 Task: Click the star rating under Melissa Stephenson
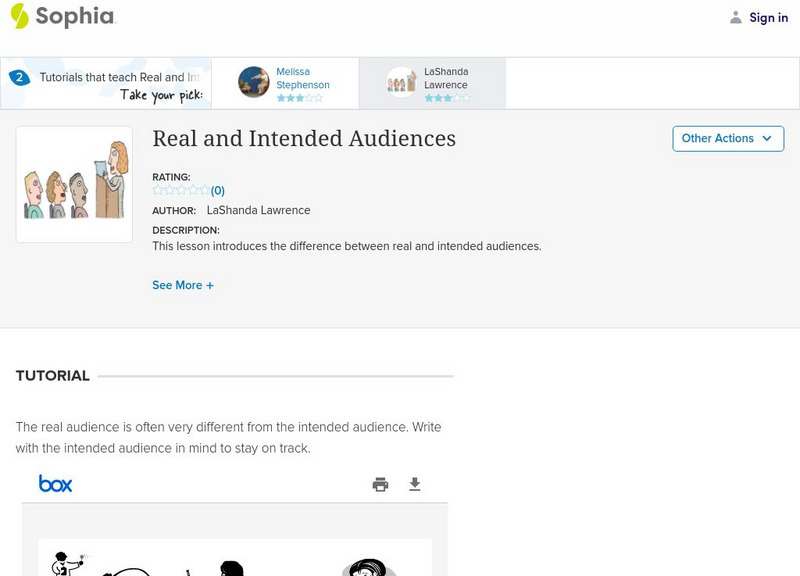tap(299, 98)
